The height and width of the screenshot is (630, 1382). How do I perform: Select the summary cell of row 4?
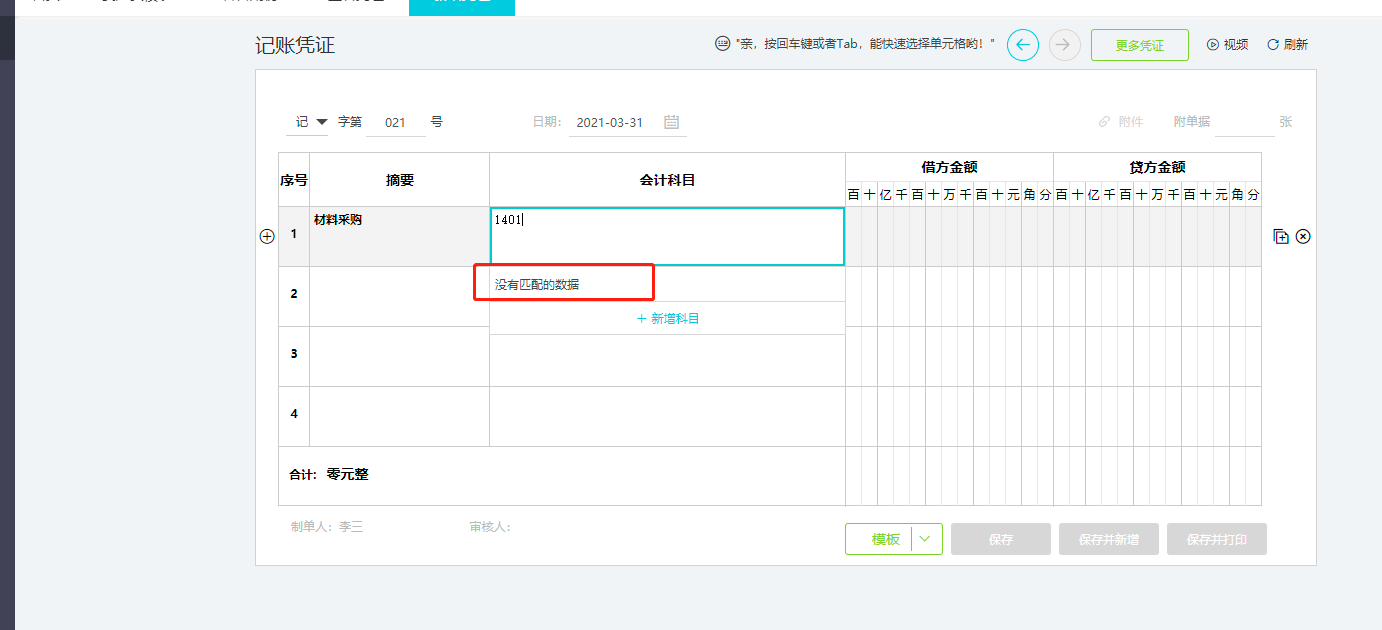pyautogui.click(x=399, y=416)
